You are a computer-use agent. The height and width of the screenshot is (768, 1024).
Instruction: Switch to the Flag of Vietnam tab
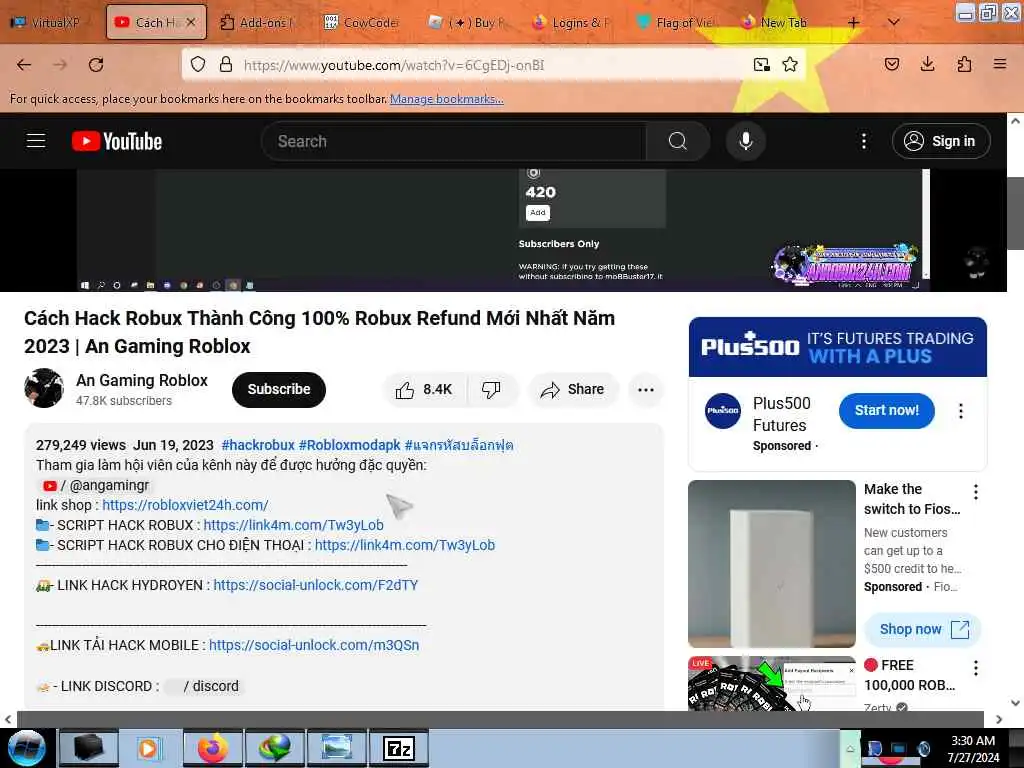point(677,22)
